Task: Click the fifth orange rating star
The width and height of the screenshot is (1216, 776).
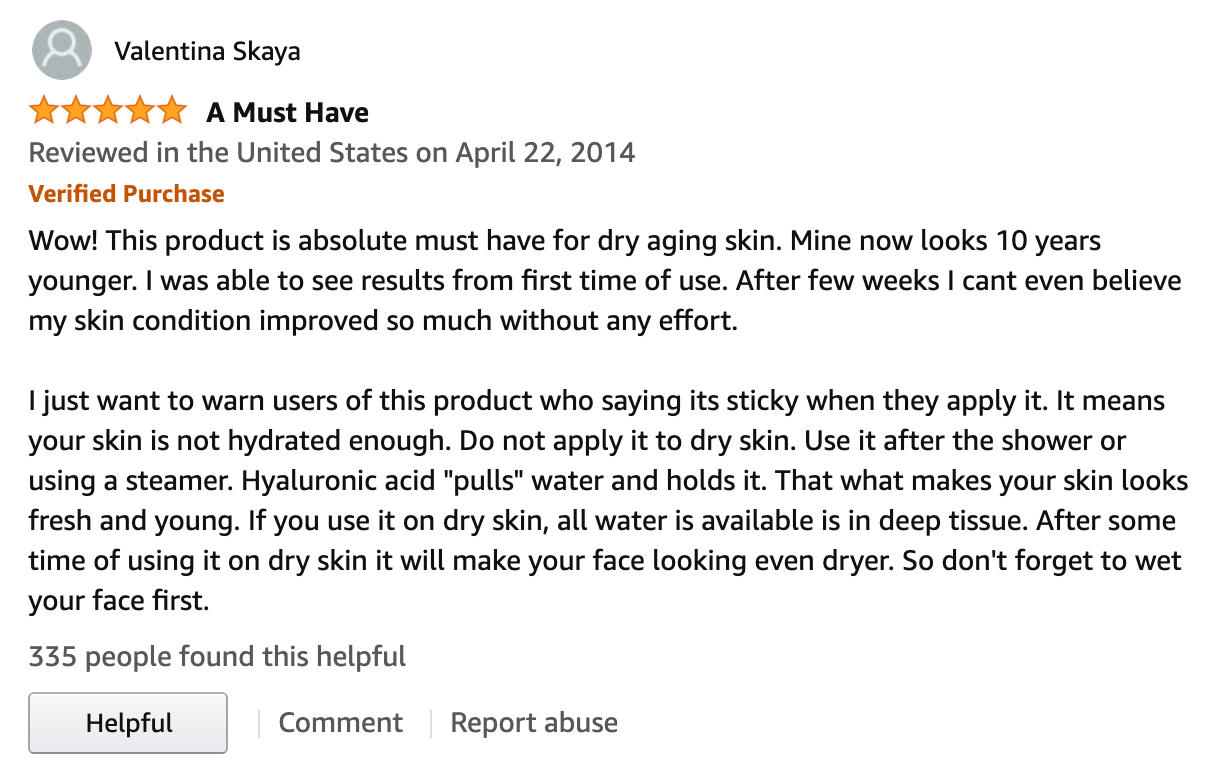Action: pos(171,111)
